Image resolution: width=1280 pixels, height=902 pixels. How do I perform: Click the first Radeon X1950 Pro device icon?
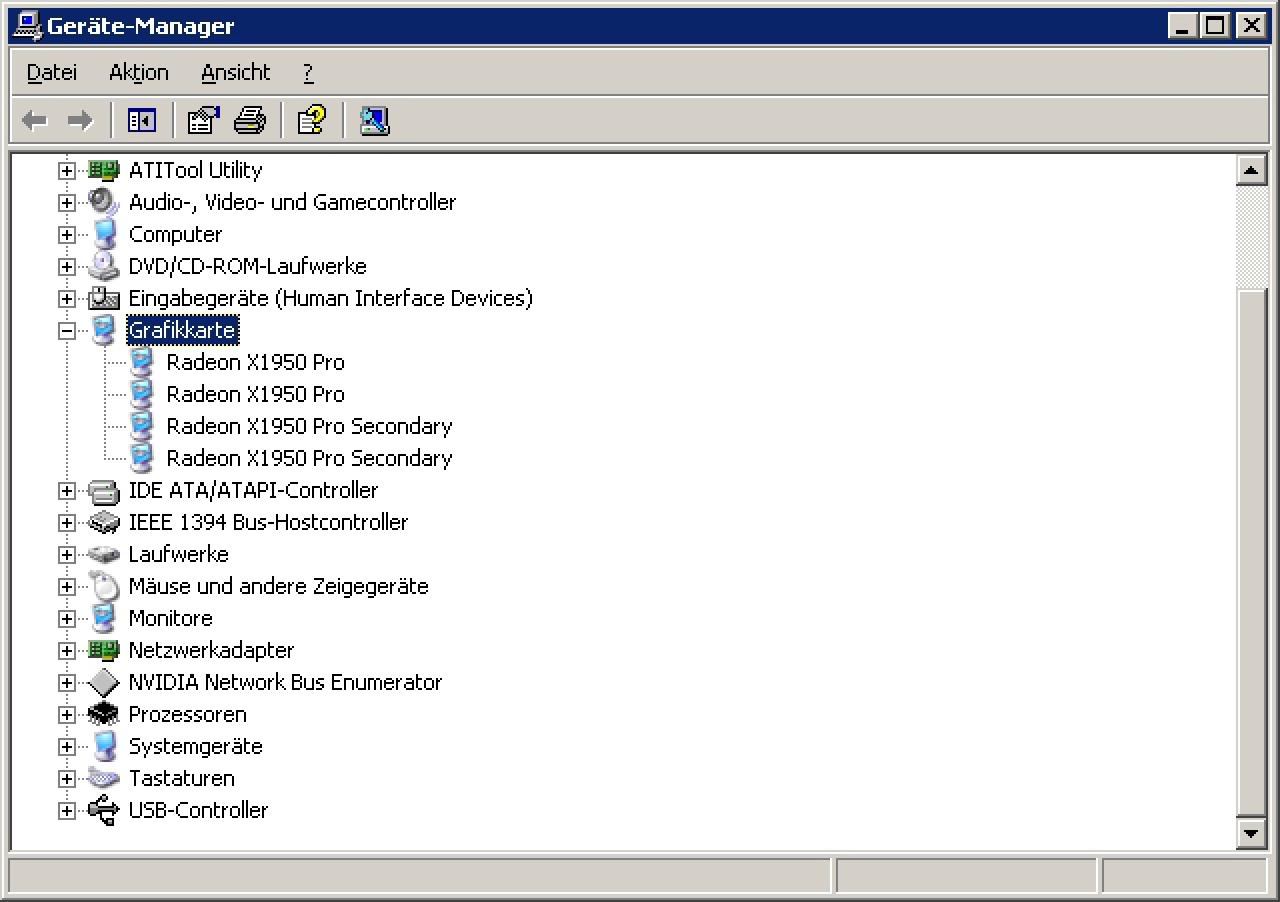click(141, 362)
